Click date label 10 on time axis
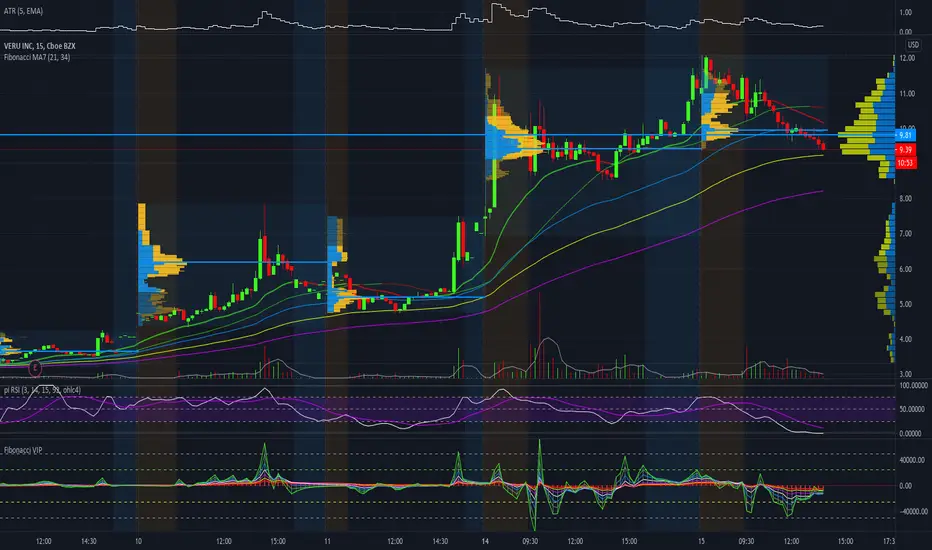The image size is (932, 550). click(x=138, y=541)
